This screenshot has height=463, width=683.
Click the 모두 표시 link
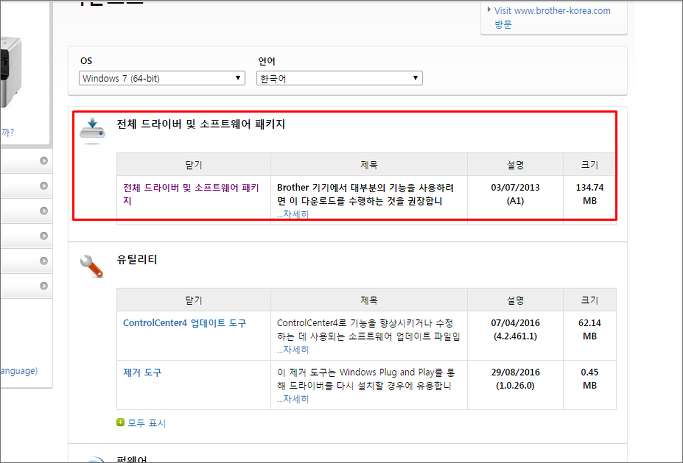point(146,423)
